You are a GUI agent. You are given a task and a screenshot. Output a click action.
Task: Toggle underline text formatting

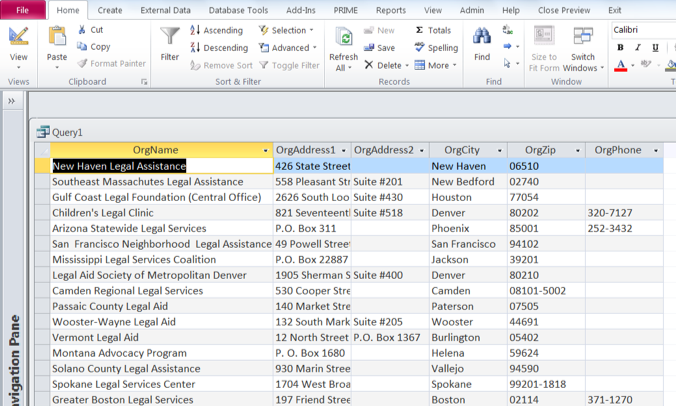(x=653, y=48)
